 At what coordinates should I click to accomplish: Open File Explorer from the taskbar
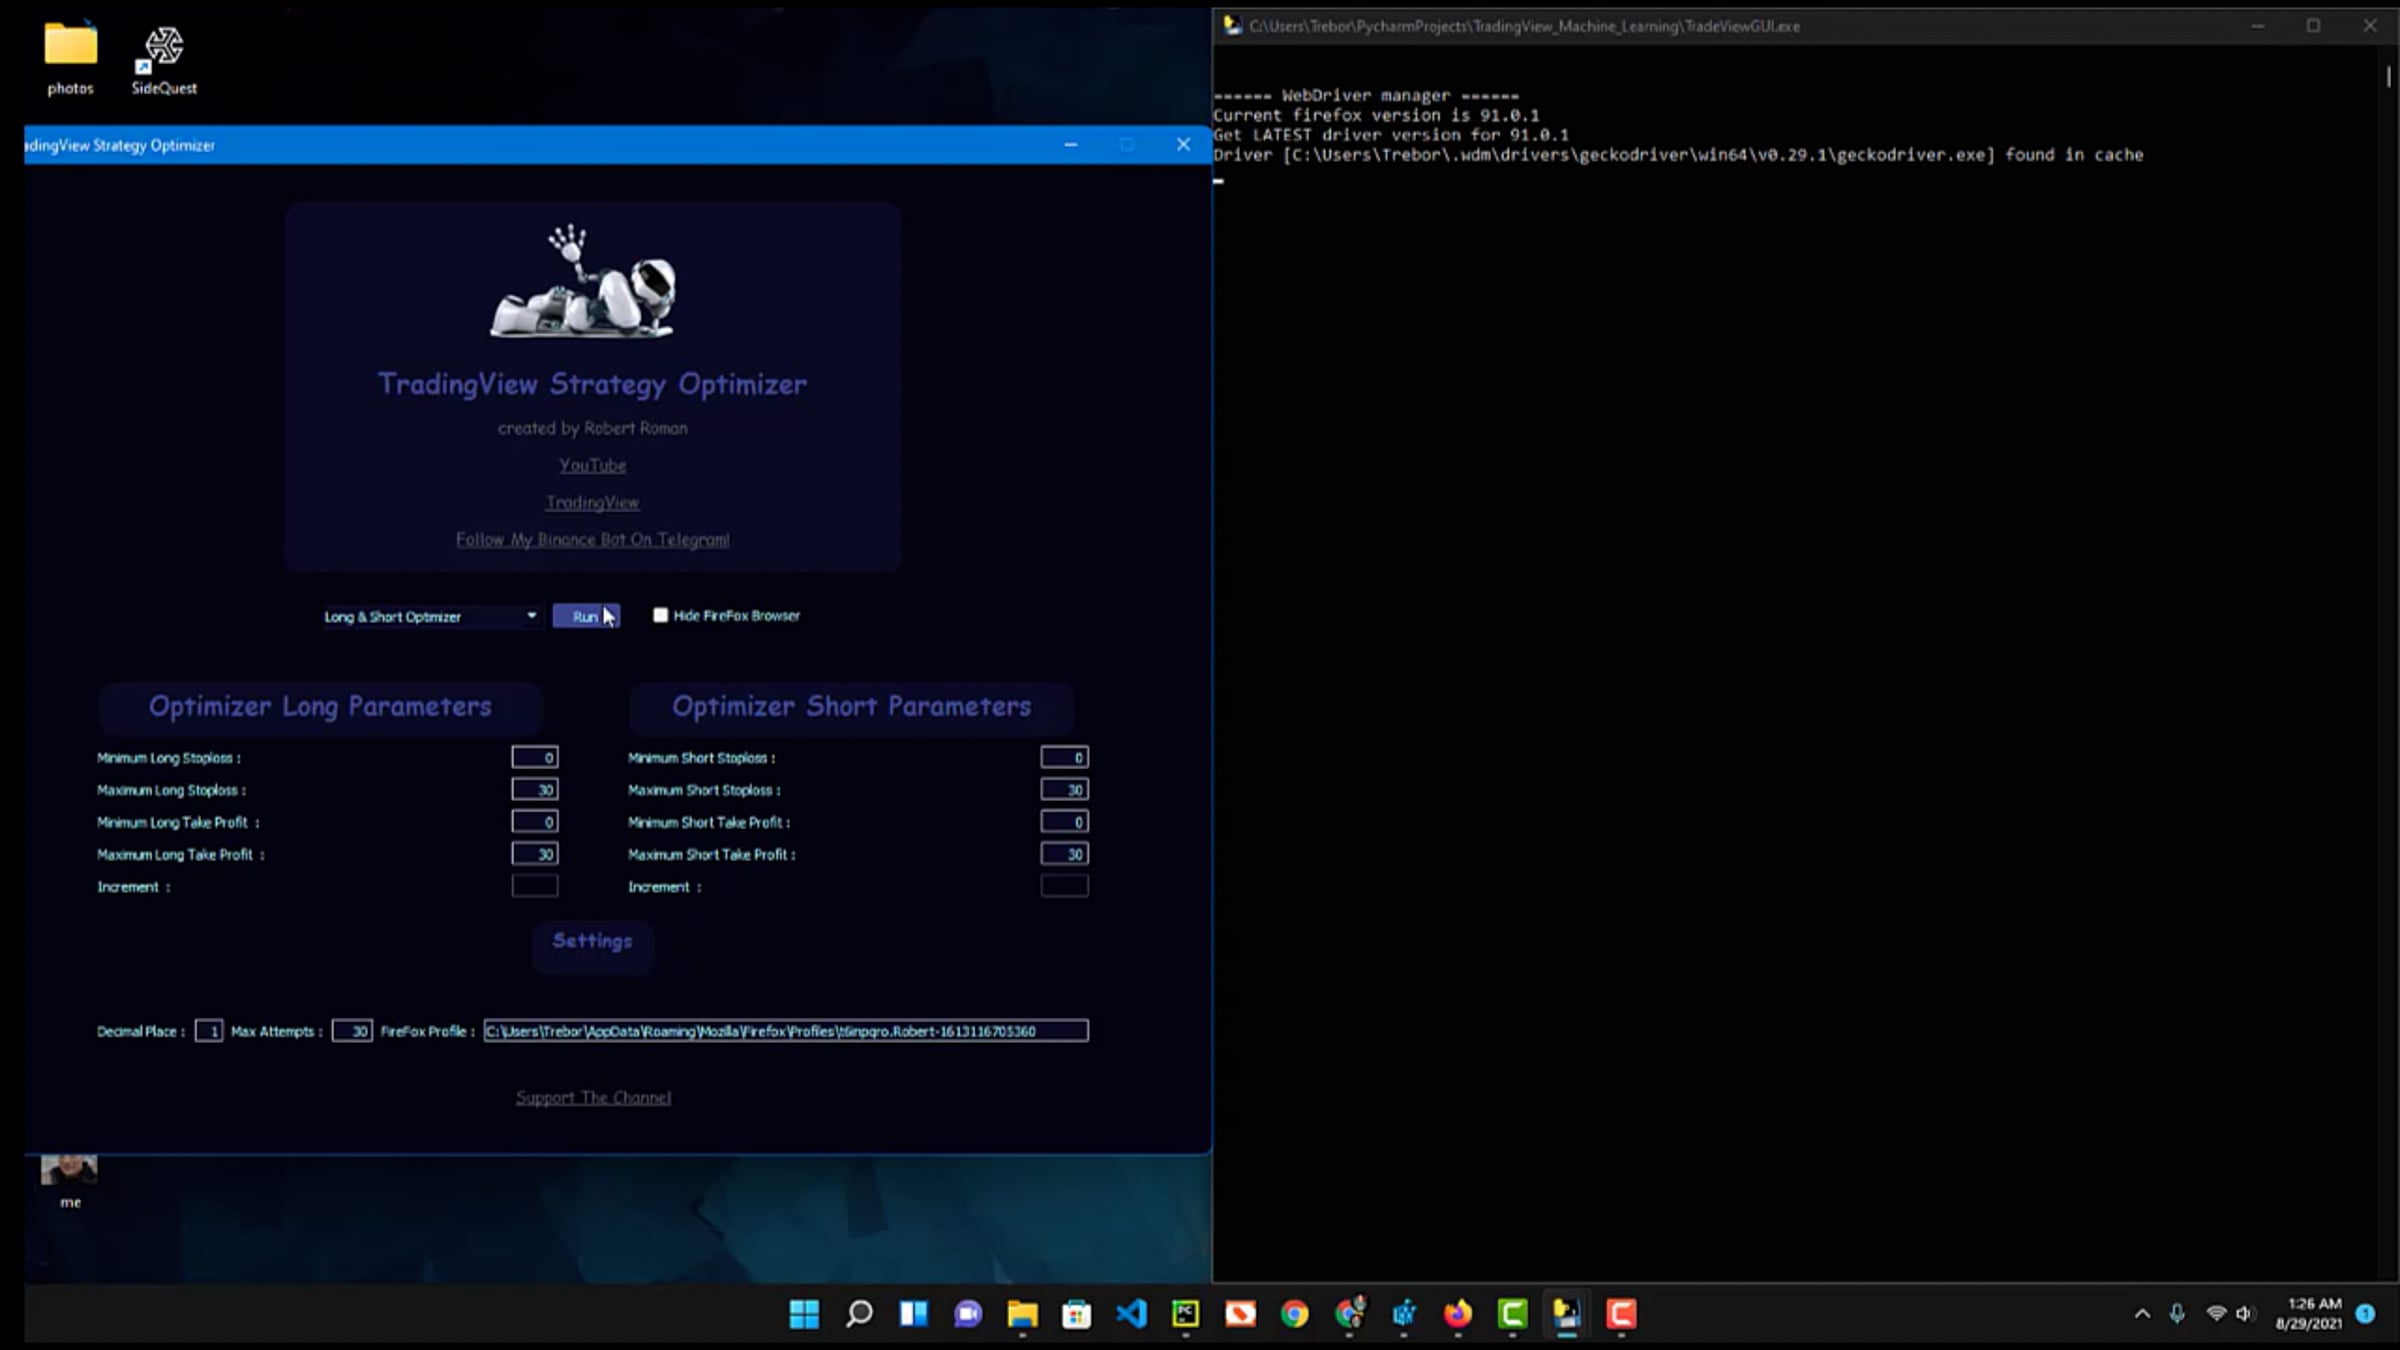tap(1022, 1314)
